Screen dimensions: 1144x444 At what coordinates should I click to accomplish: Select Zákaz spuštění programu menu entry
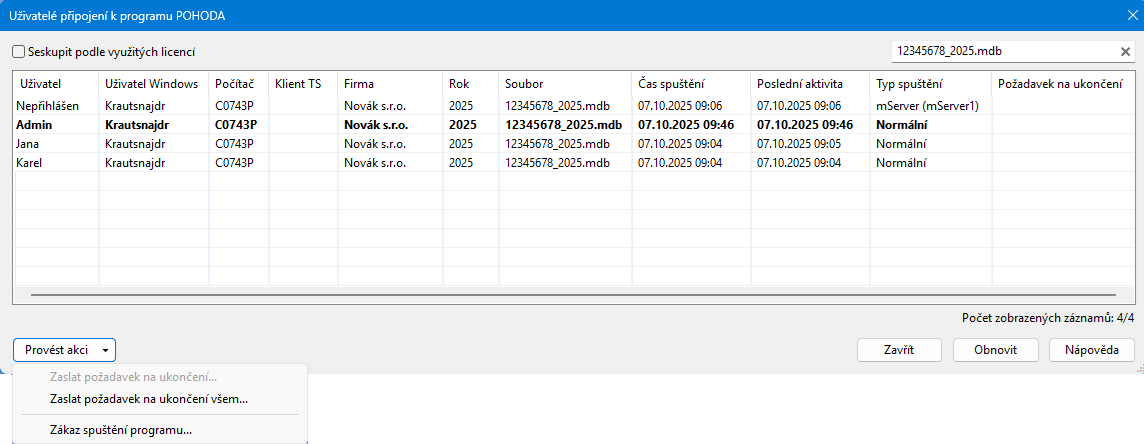click(121, 430)
